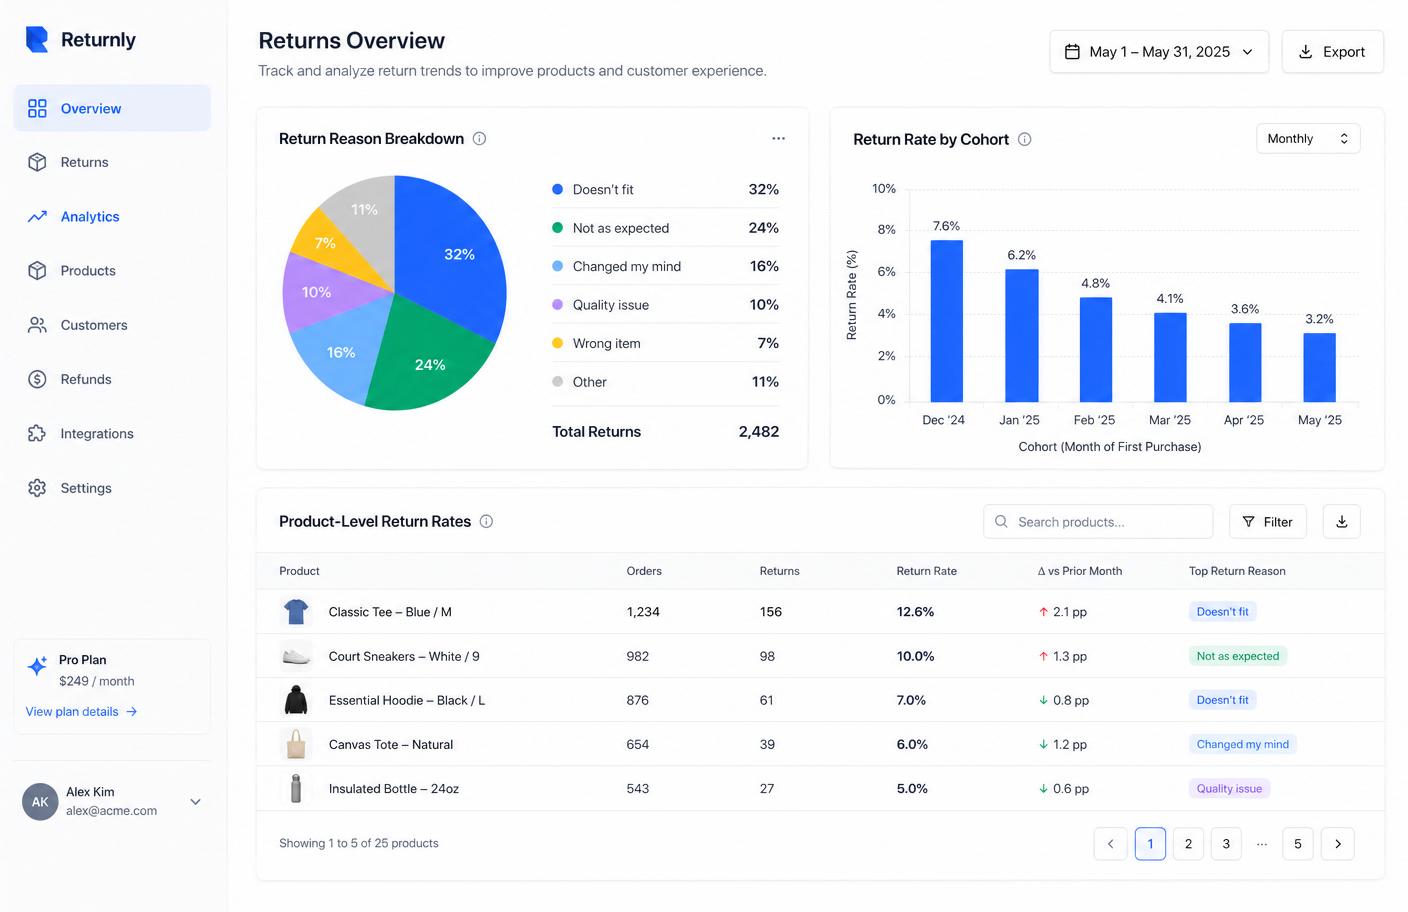The image size is (1408, 912).
Task: Follow the View plan details link
Action: (x=82, y=711)
